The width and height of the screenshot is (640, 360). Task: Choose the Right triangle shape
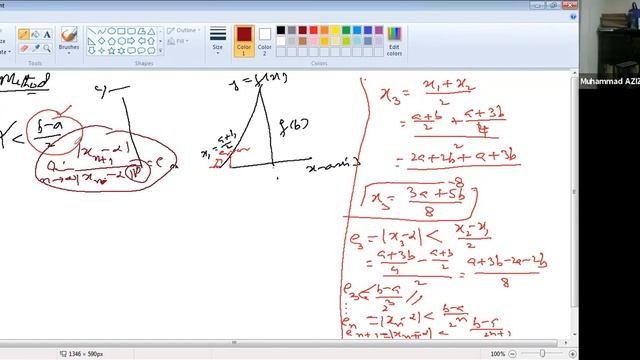tap(91, 41)
